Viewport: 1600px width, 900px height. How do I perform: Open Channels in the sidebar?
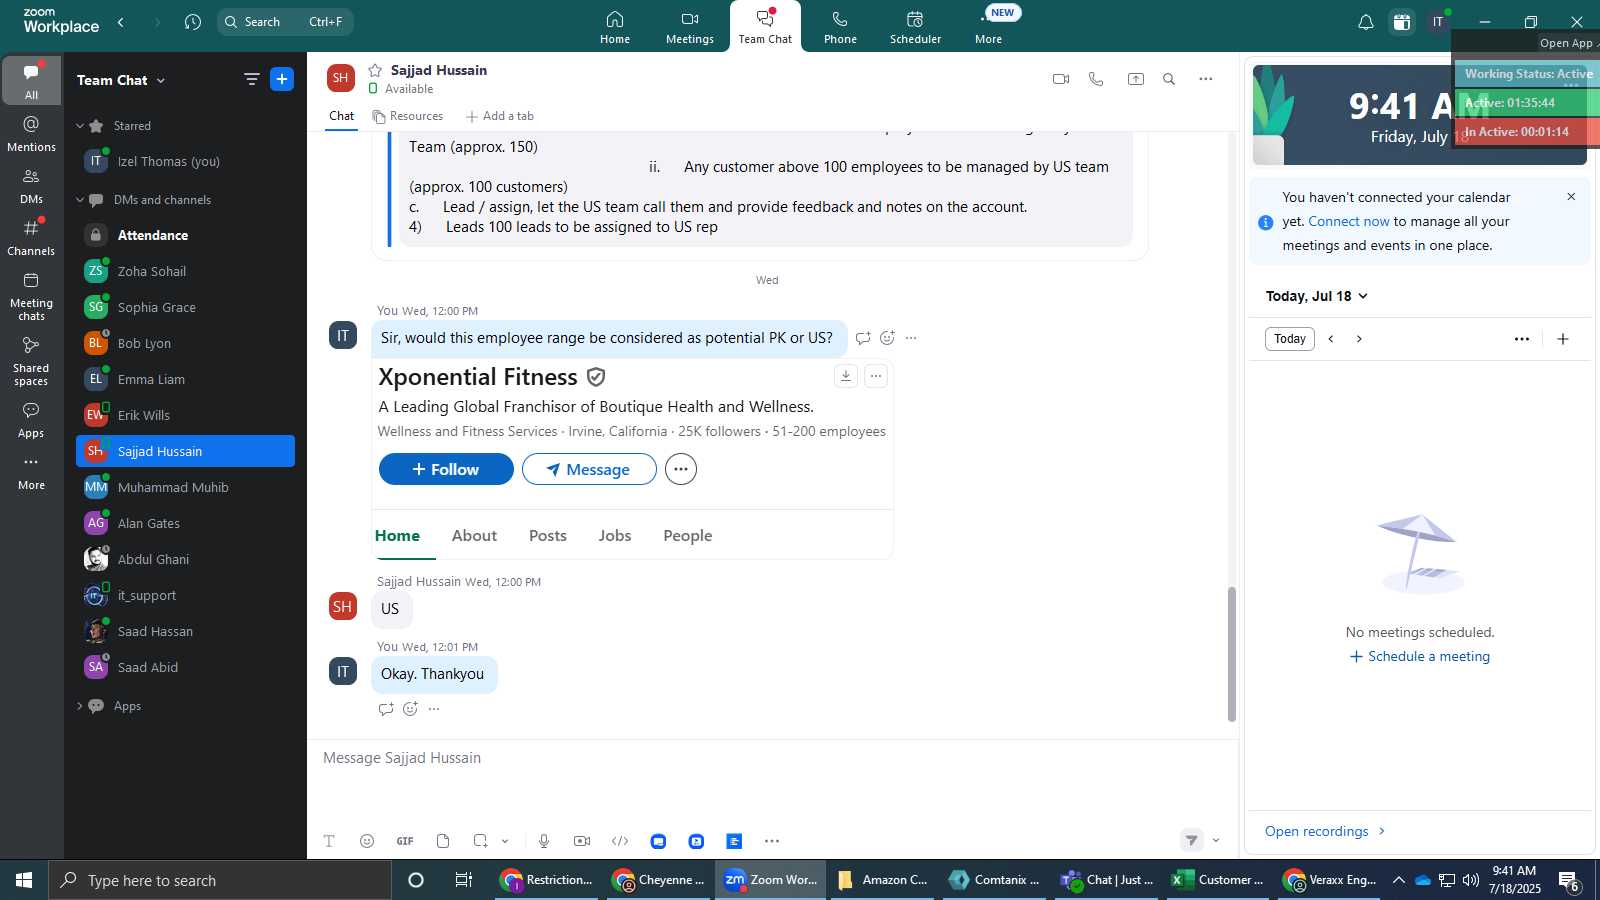[x=31, y=237]
